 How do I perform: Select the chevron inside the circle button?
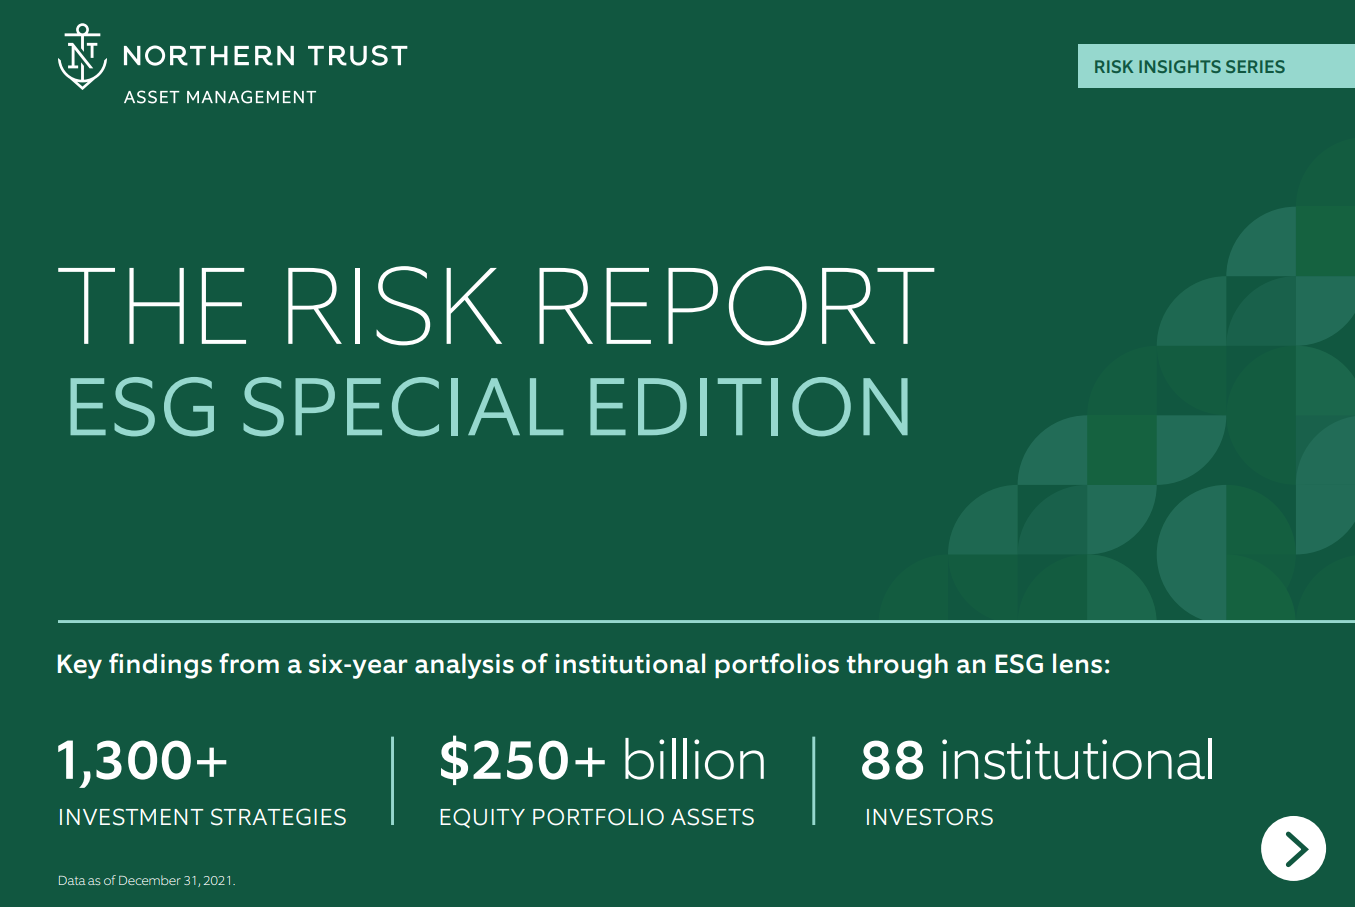(1295, 848)
